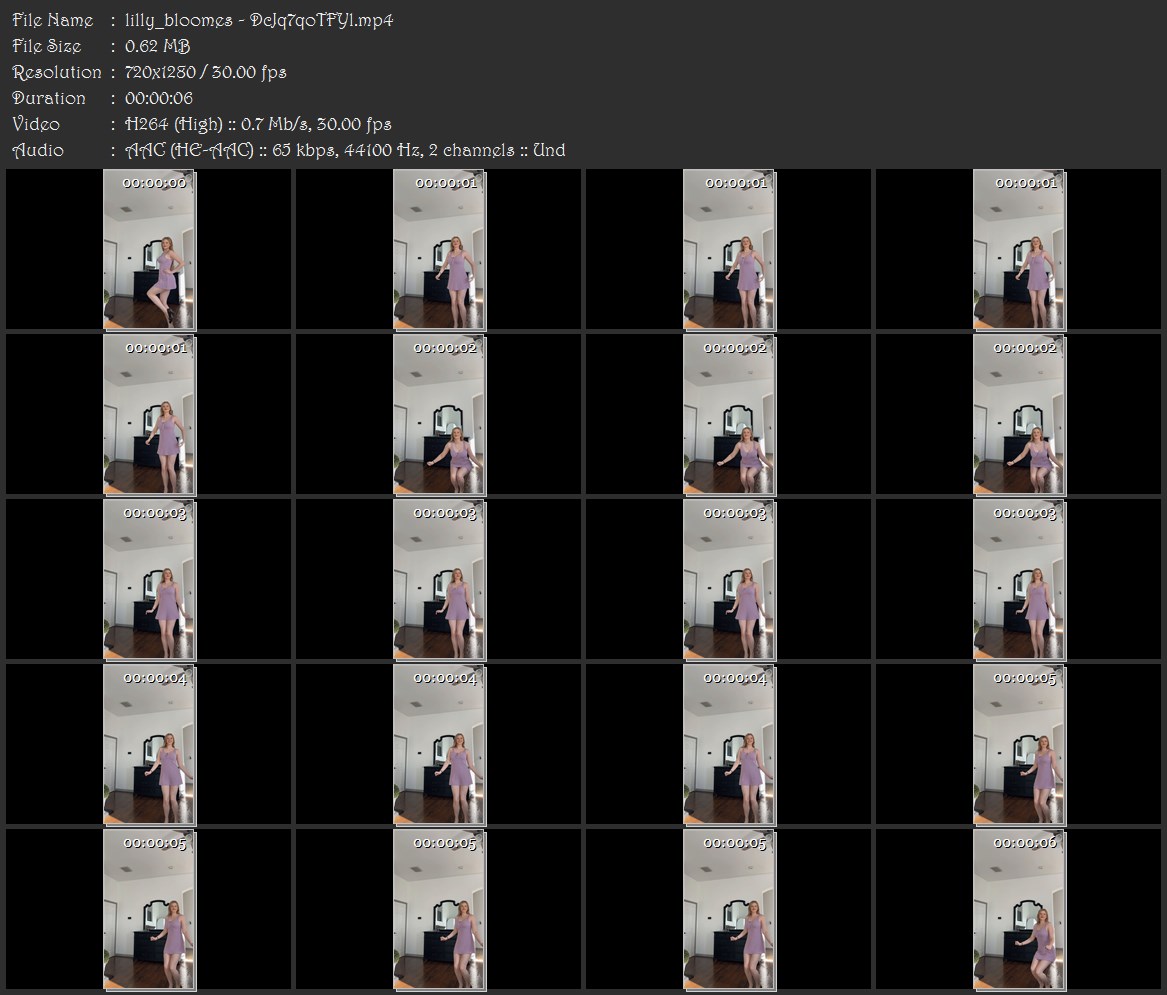Click the duration value "00:00:06" in the header
Image resolution: width=1167 pixels, height=995 pixels.
coord(159,98)
